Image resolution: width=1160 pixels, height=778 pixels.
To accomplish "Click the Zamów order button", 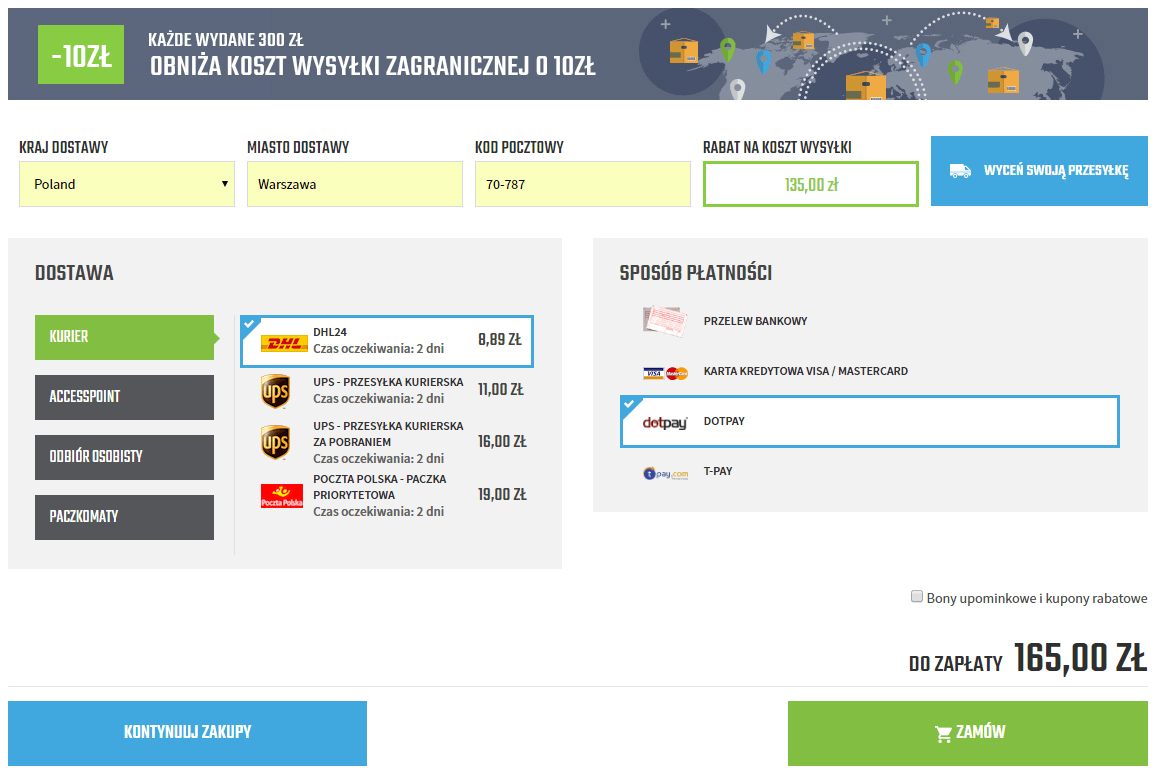I will (x=968, y=733).
